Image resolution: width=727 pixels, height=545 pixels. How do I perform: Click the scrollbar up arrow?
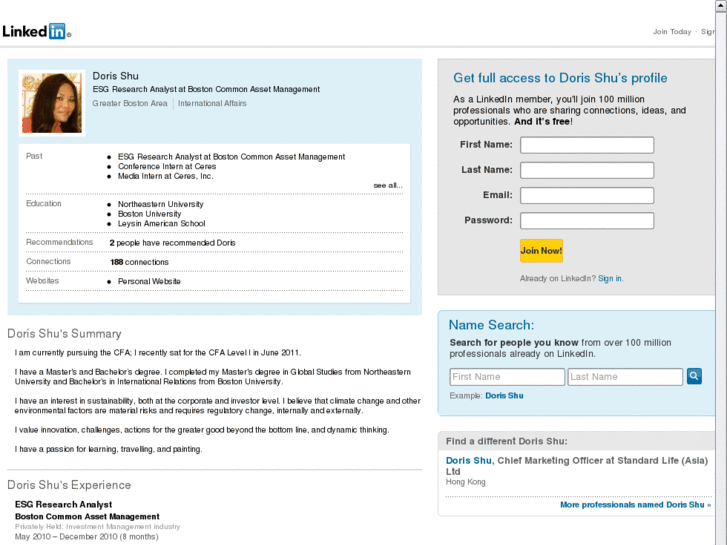click(x=721, y=5)
